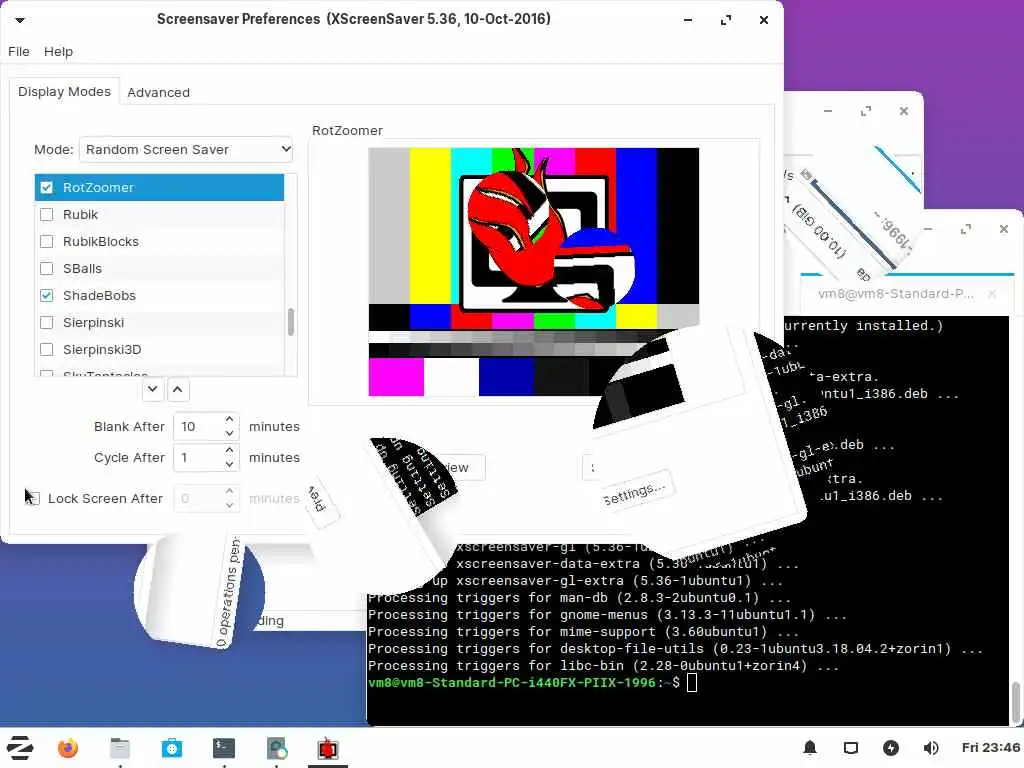
Task: Enable the Rubik checkbox
Action: [46, 214]
